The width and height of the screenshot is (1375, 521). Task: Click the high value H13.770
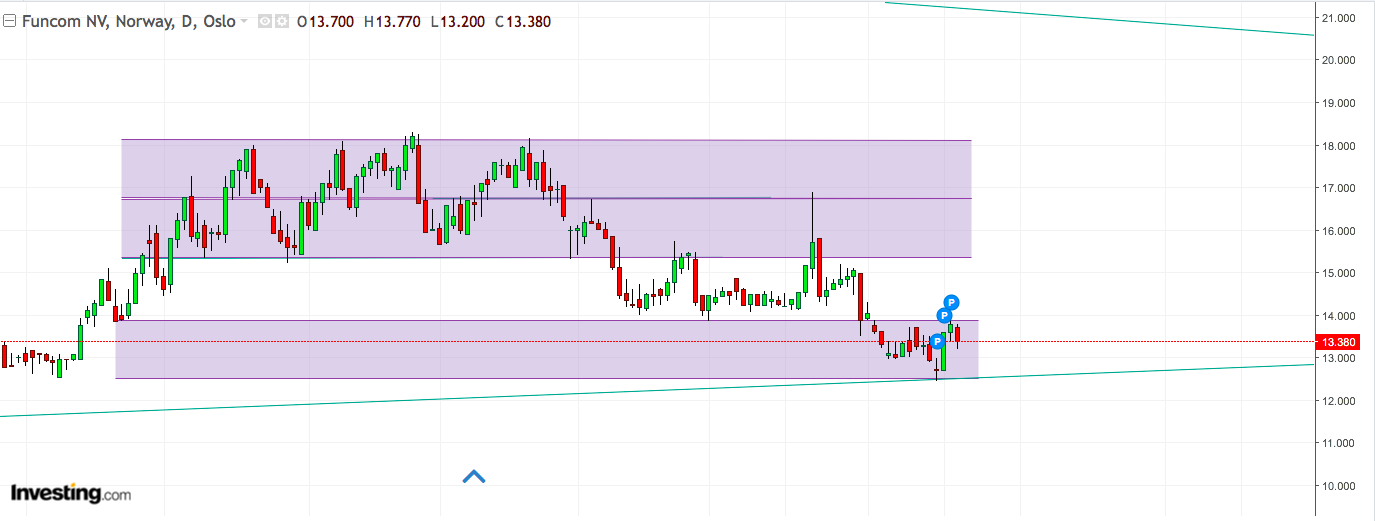pyautogui.click(x=392, y=21)
